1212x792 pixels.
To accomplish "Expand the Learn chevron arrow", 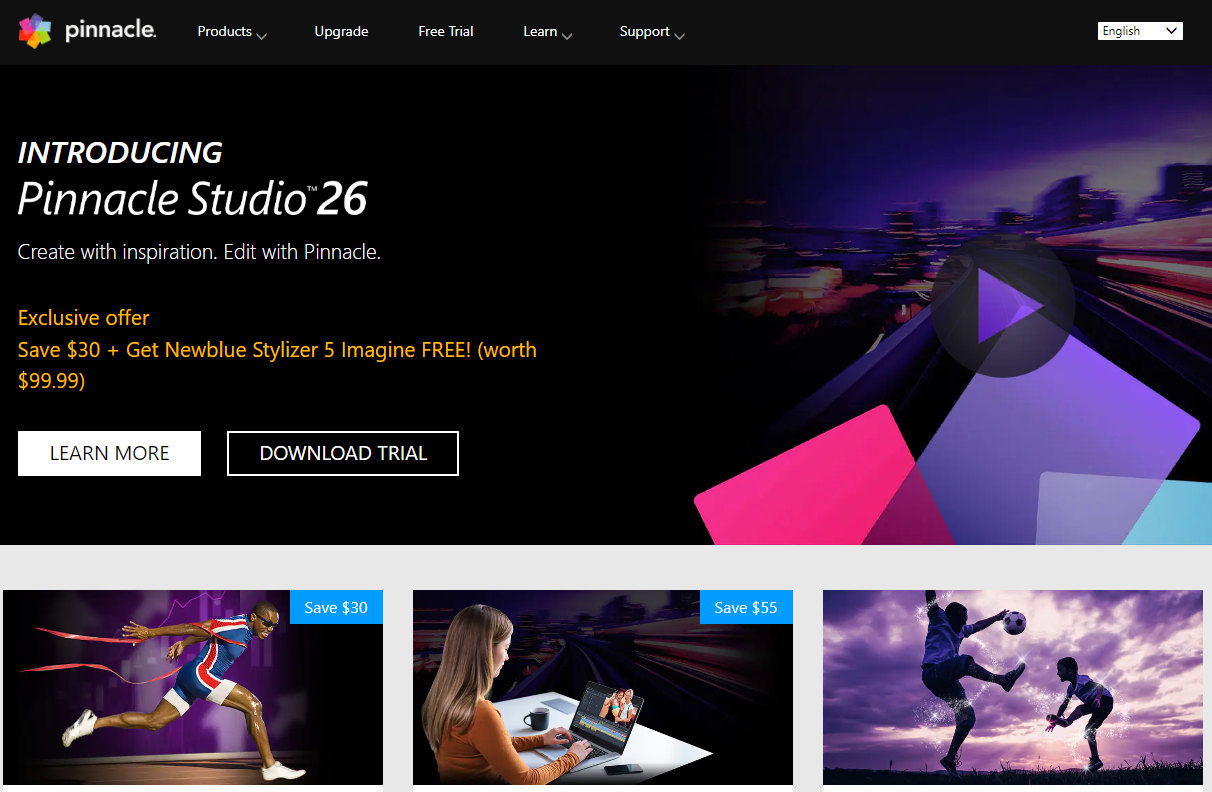I will [x=567, y=36].
